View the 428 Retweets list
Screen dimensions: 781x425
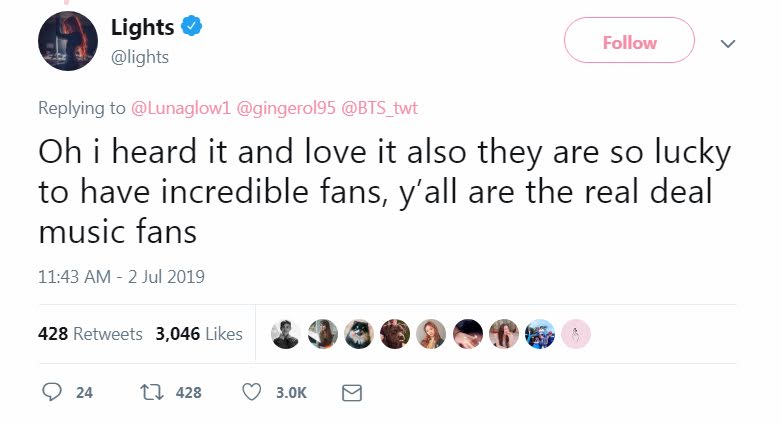90,334
